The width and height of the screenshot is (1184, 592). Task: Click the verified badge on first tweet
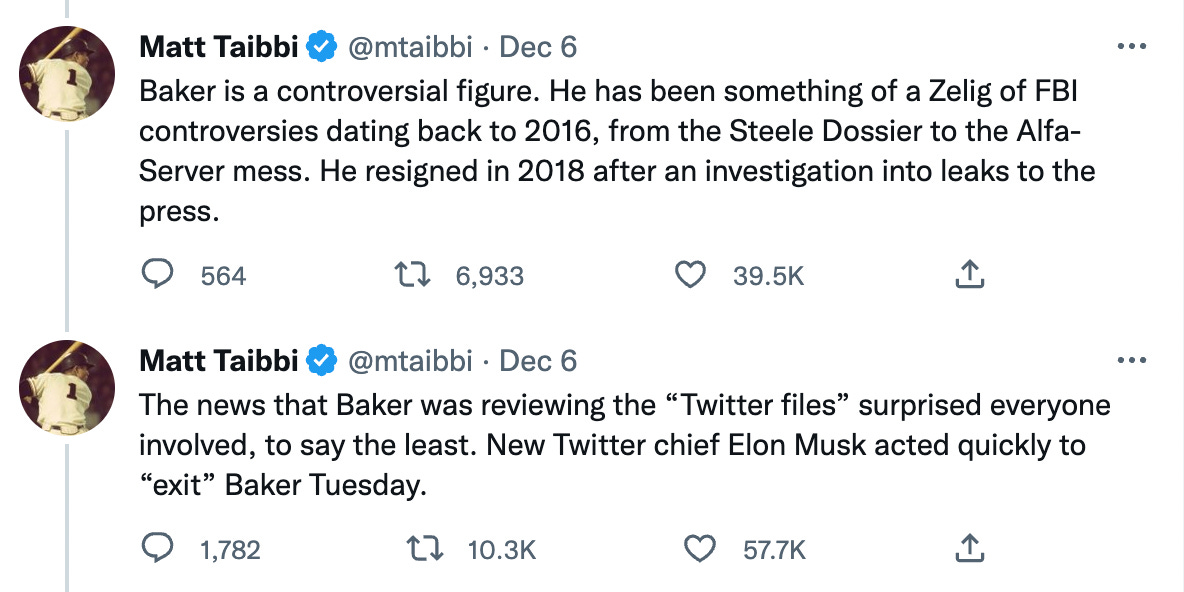(x=322, y=48)
